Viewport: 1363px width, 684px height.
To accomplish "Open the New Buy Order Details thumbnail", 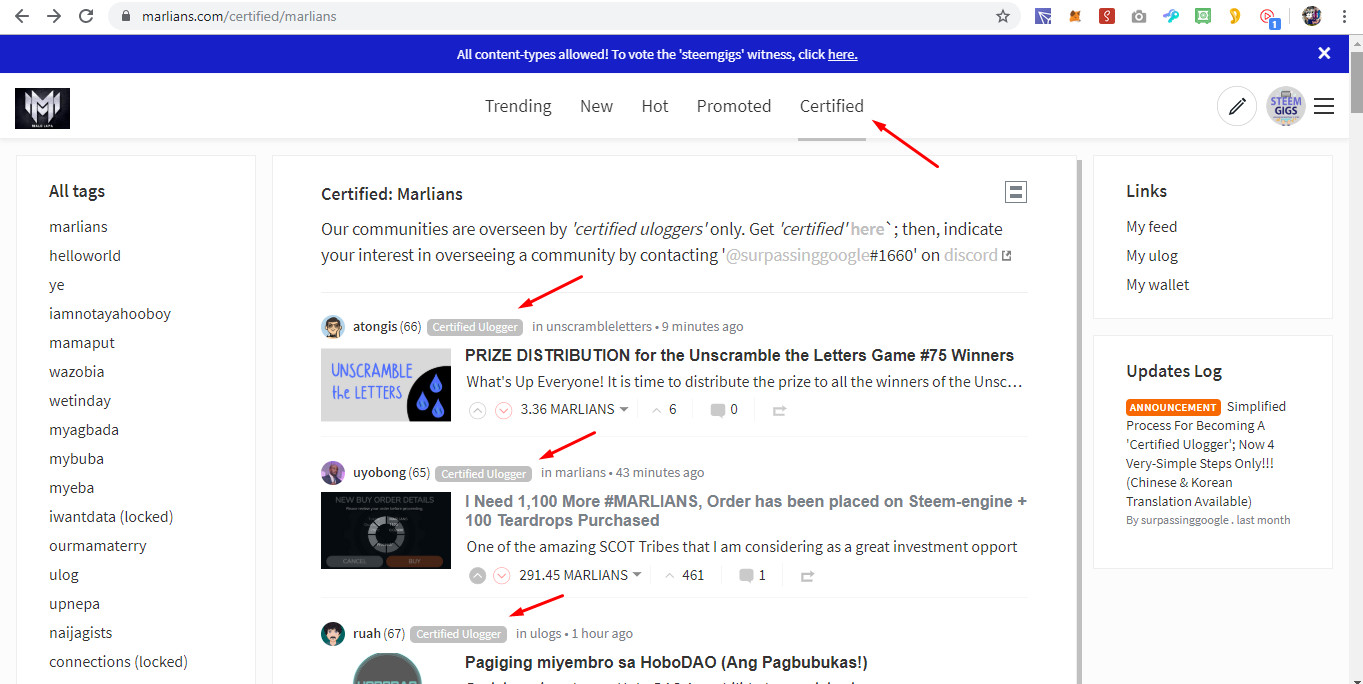I will pyautogui.click(x=386, y=530).
